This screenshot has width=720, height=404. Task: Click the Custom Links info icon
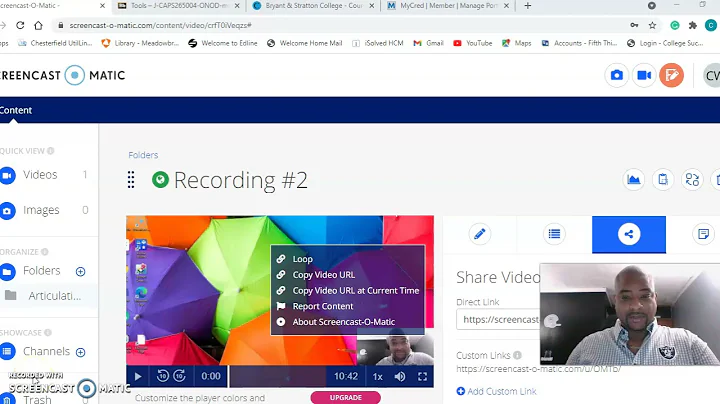[x=518, y=355]
